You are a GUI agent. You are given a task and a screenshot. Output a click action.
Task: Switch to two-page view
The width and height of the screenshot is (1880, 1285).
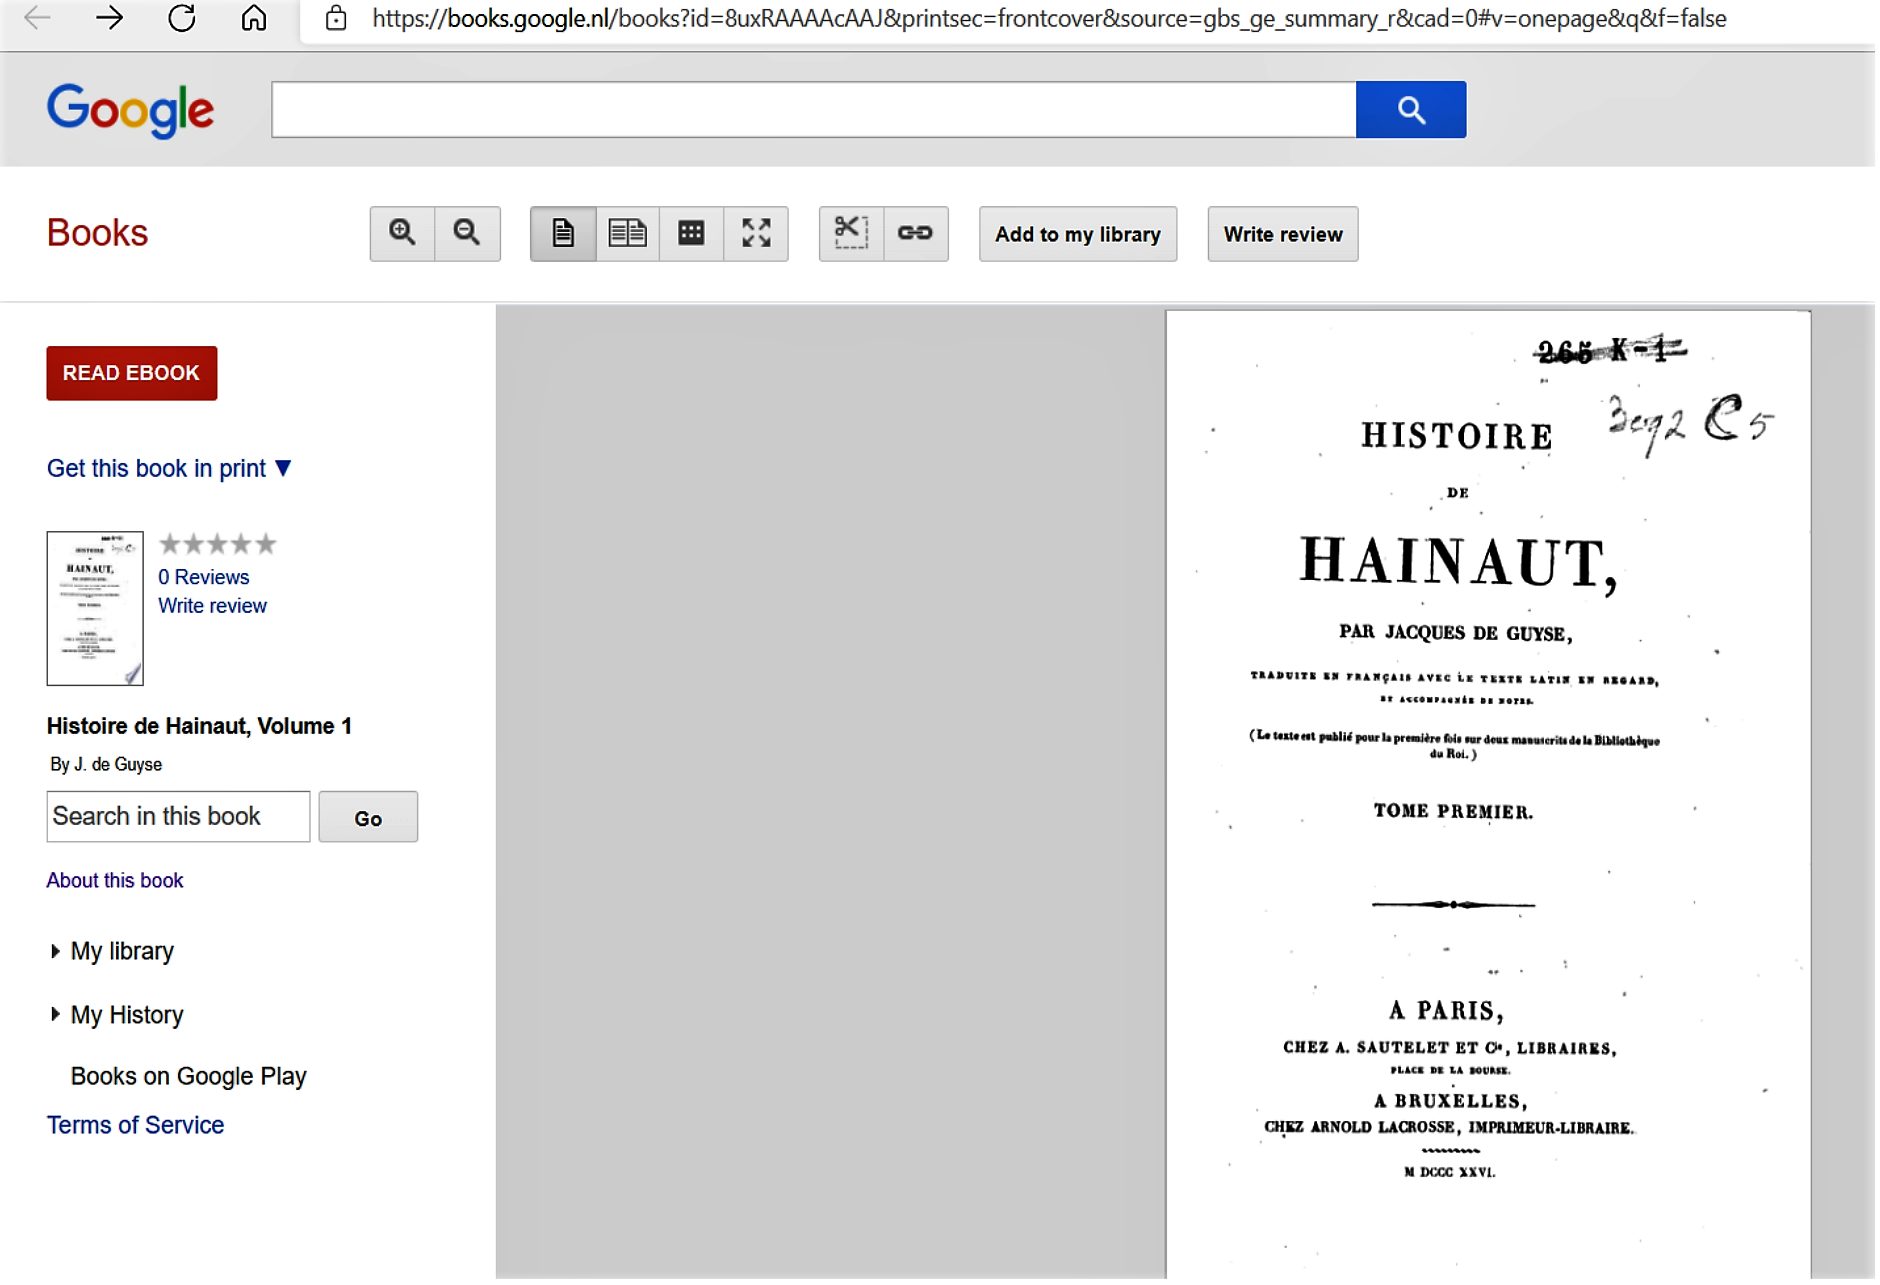point(627,234)
